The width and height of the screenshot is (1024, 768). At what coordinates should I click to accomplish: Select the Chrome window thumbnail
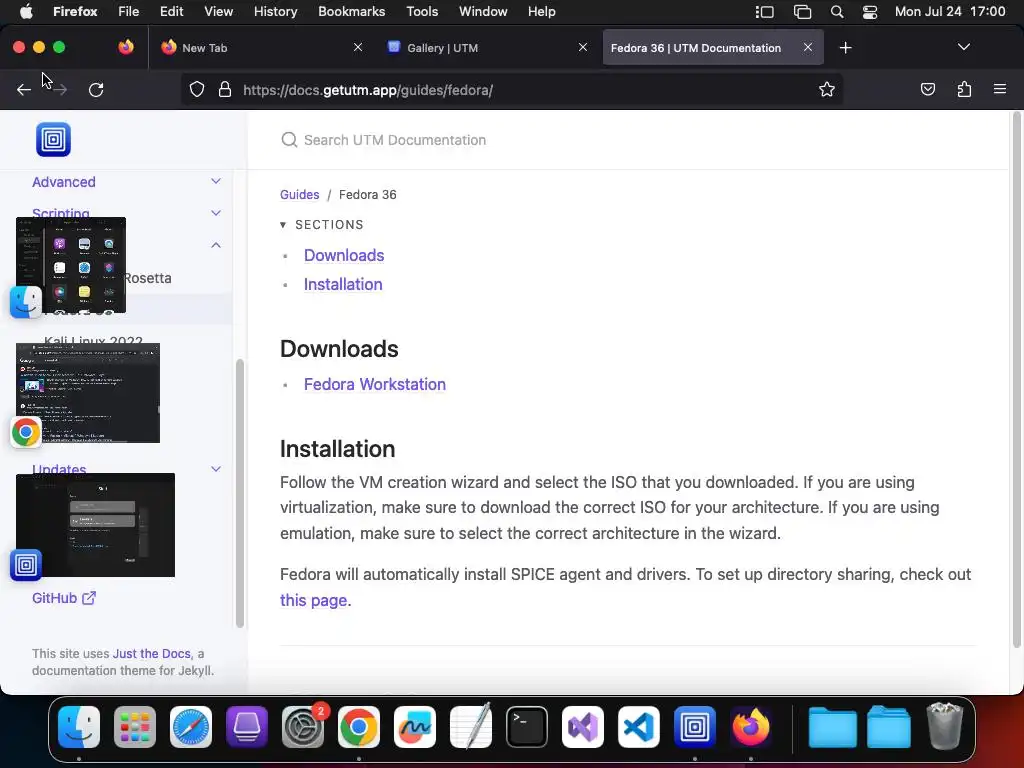click(88, 392)
